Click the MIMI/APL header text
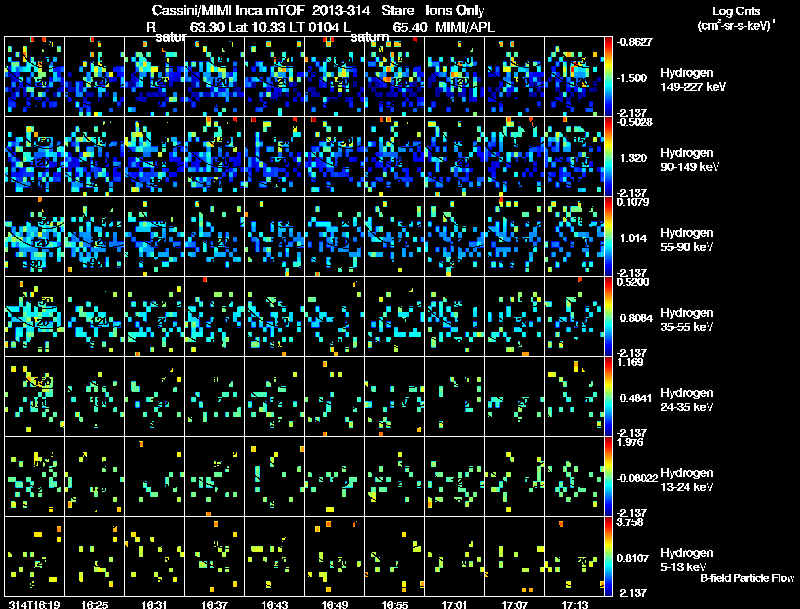 coord(465,27)
